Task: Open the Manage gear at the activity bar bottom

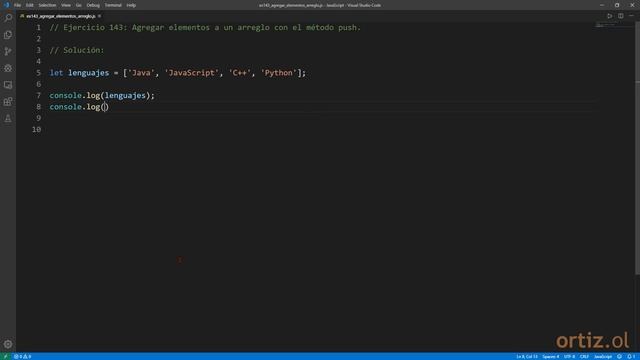Action: click(x=8, y=344)
